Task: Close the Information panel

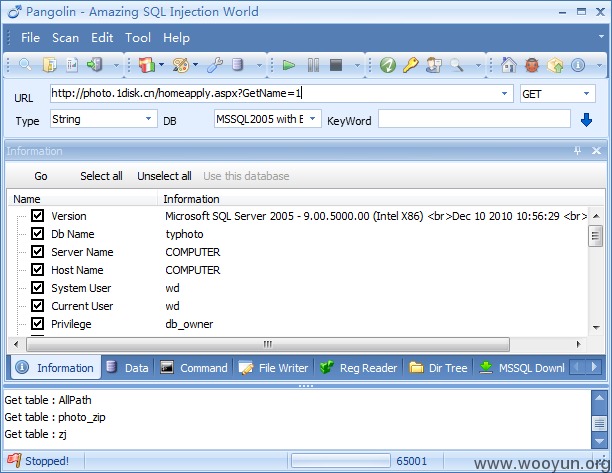Action: [x=596, y=150]
